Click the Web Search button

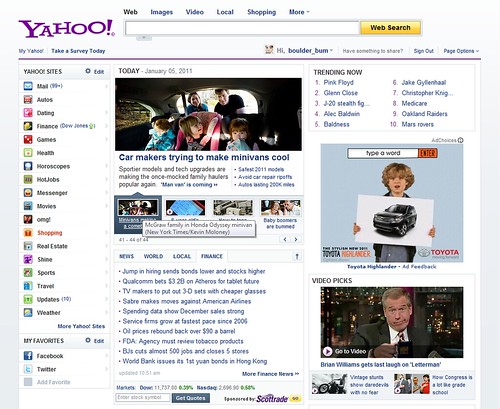click(390, 28)
